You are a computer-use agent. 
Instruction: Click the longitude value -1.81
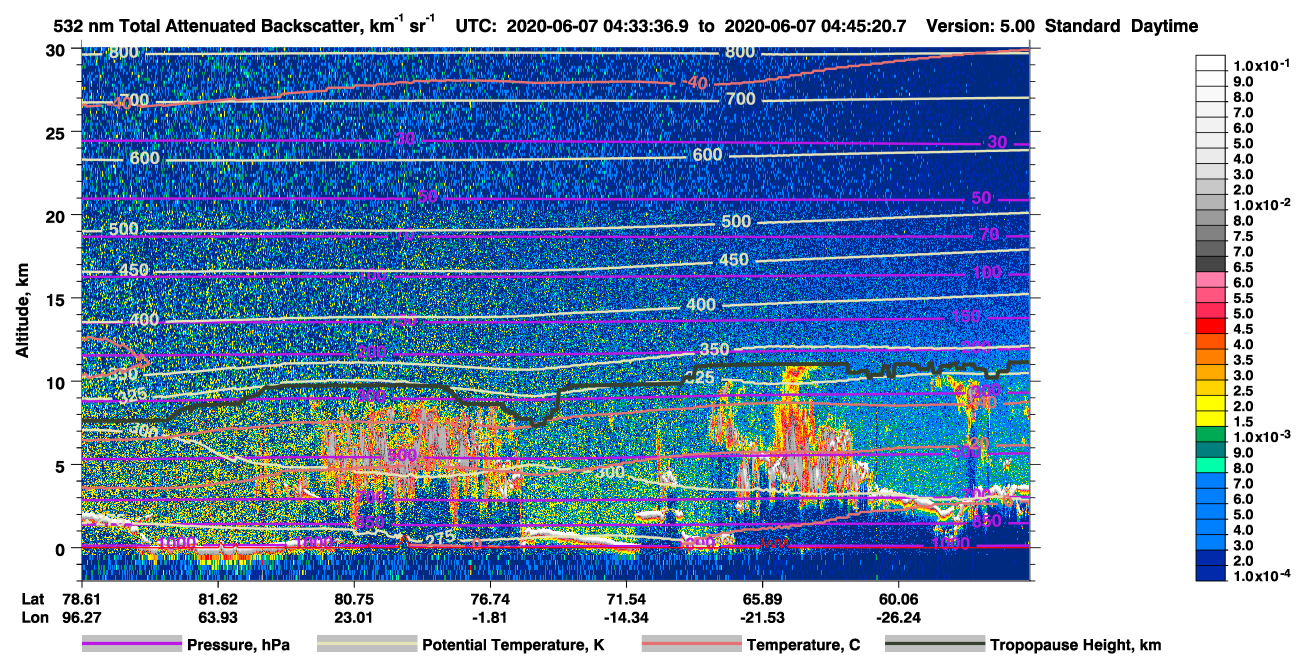tap(490, 617)
